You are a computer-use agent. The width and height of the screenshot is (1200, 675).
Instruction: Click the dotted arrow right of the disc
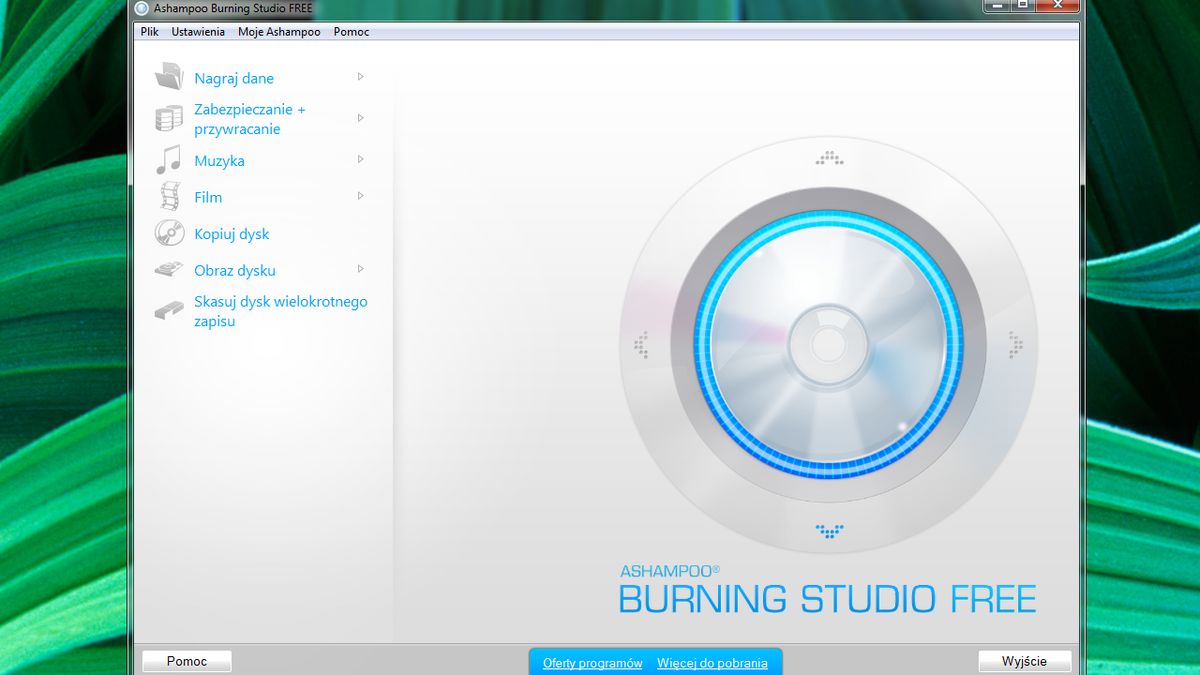[x=1016, y=345]
